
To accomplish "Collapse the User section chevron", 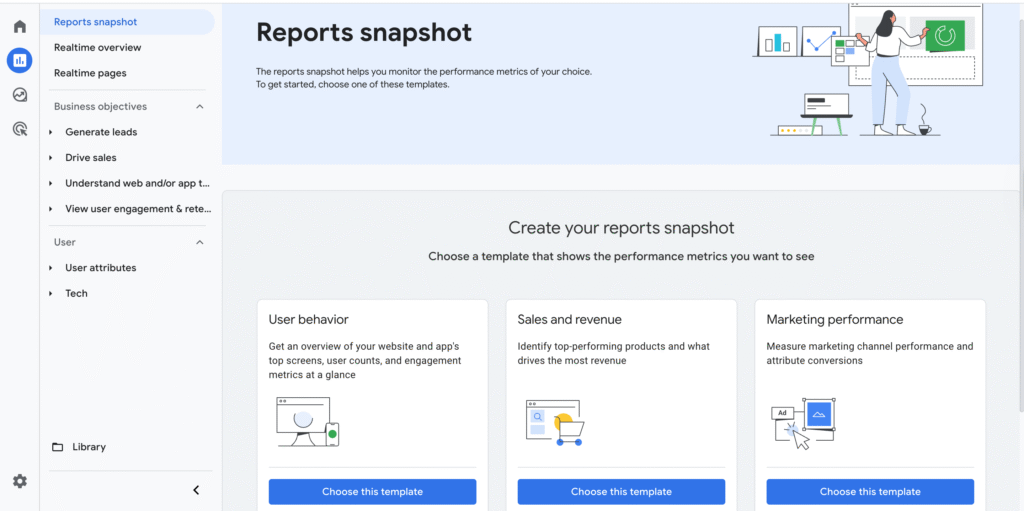I will (x=200, y=242).
